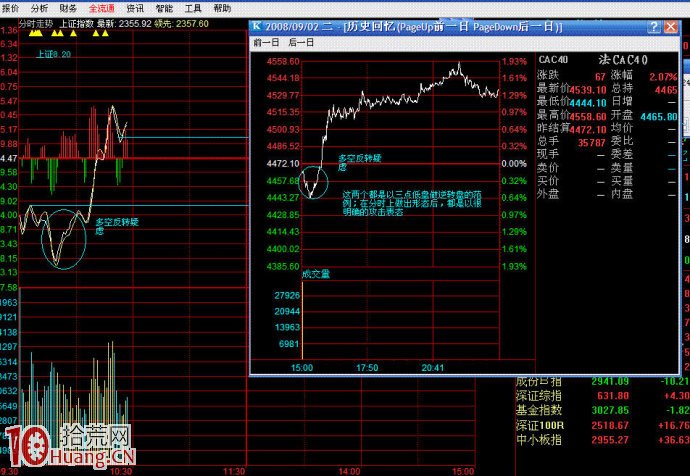Click the 多空反转疑虑 annotation in the CAC40 chart
This screenshot has height=476, width=690.
click(x=360, y=162)
